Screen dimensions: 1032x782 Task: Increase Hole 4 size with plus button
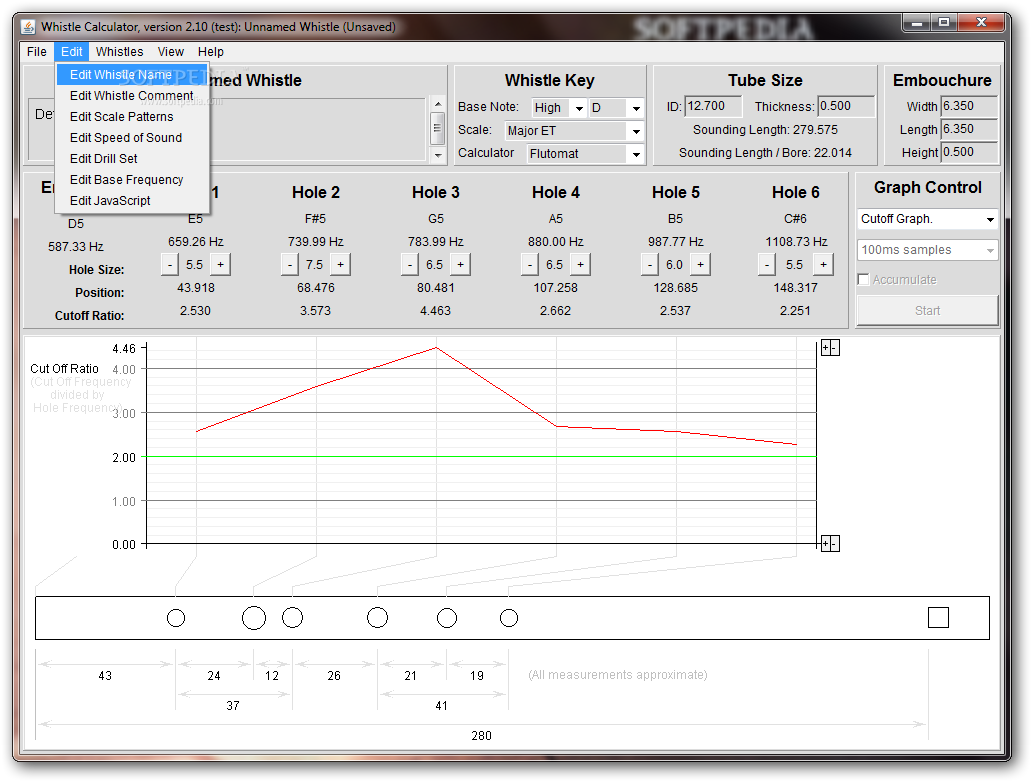[x=580, y=265]
